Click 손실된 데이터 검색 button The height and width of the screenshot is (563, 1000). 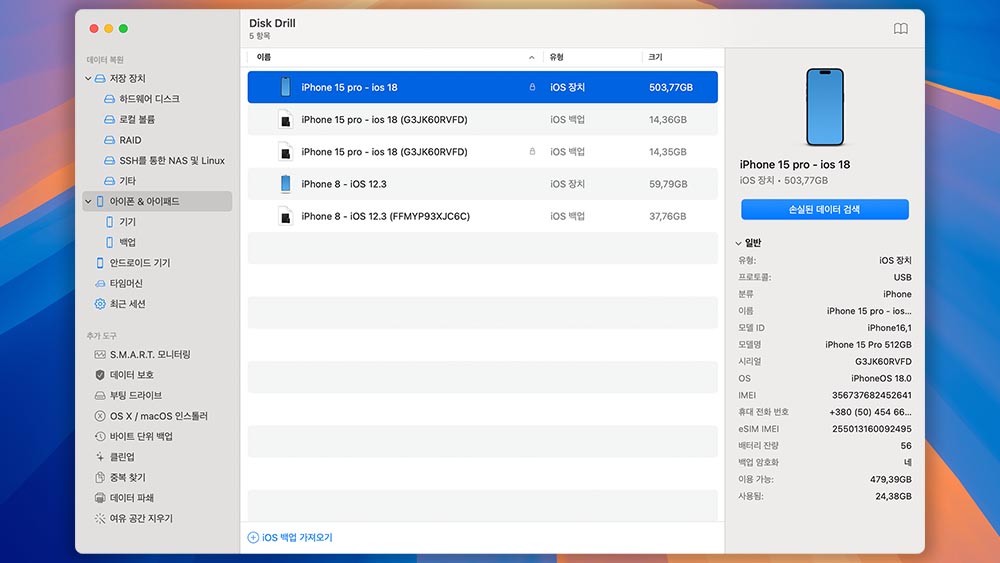tap(825, 209)
